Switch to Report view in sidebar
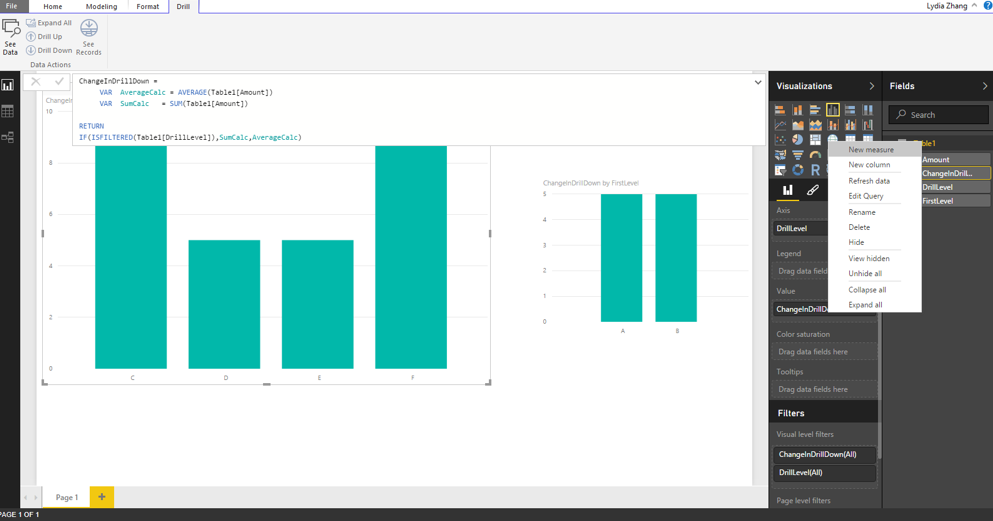Image resolution: width=993 pixels, height=521 pixels. point(8,85)
